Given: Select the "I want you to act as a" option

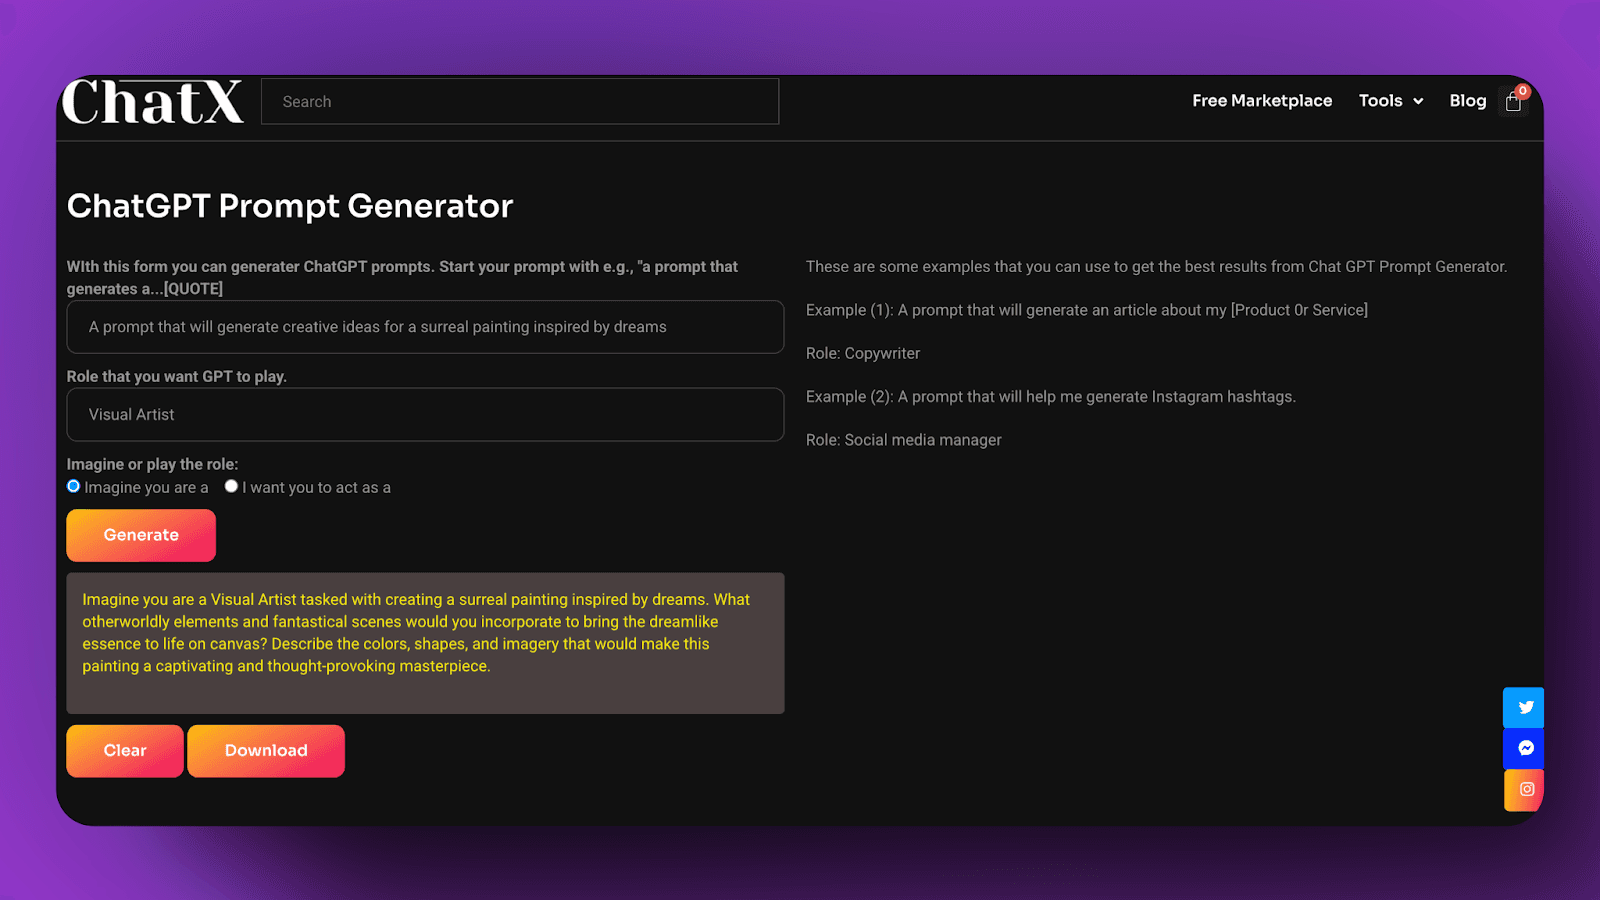Looking at the screenshot, I should point(231,487).
